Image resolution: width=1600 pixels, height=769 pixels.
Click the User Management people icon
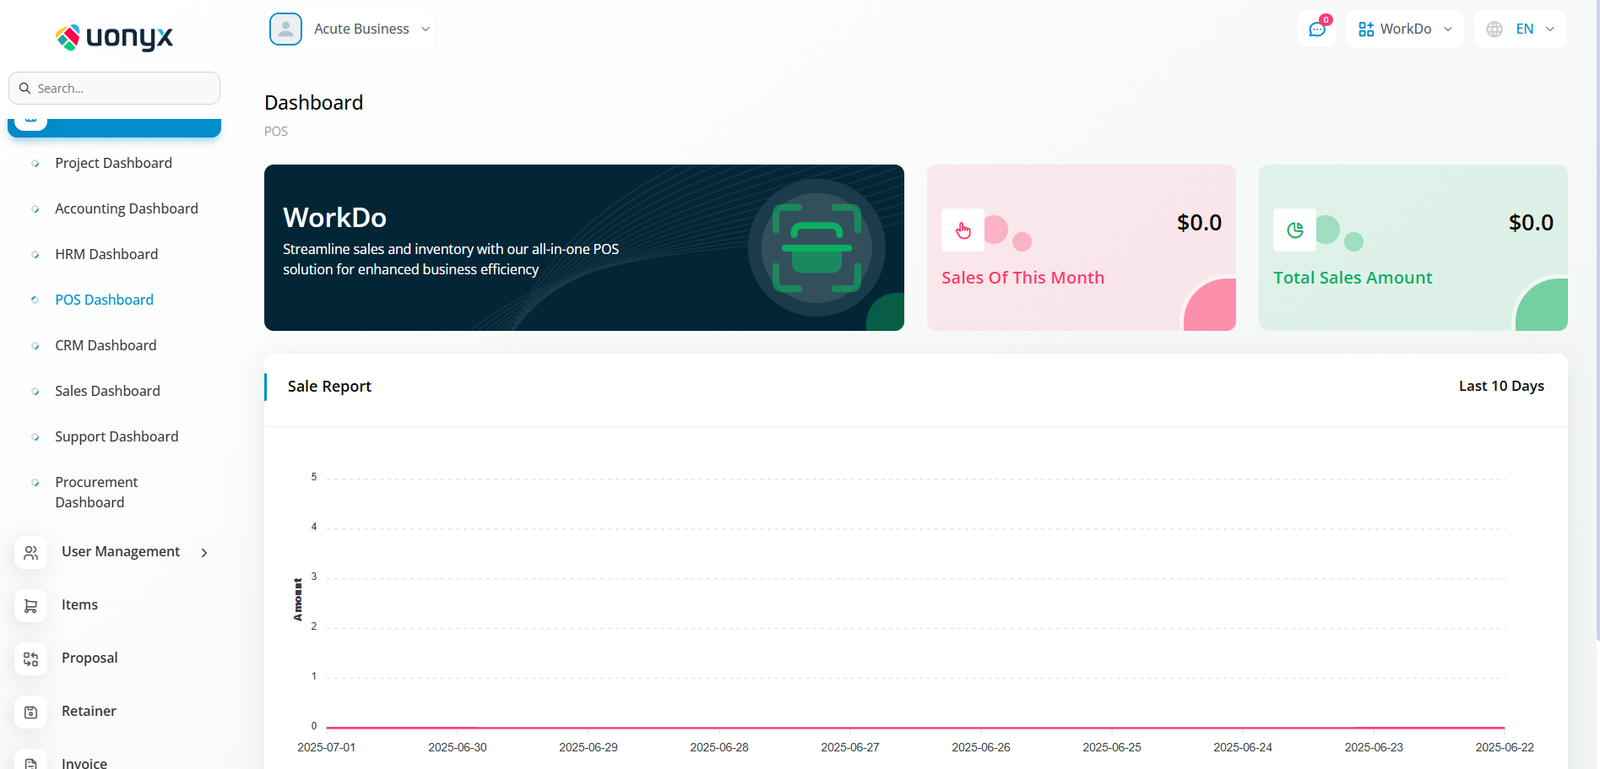(x=31, y=552)
